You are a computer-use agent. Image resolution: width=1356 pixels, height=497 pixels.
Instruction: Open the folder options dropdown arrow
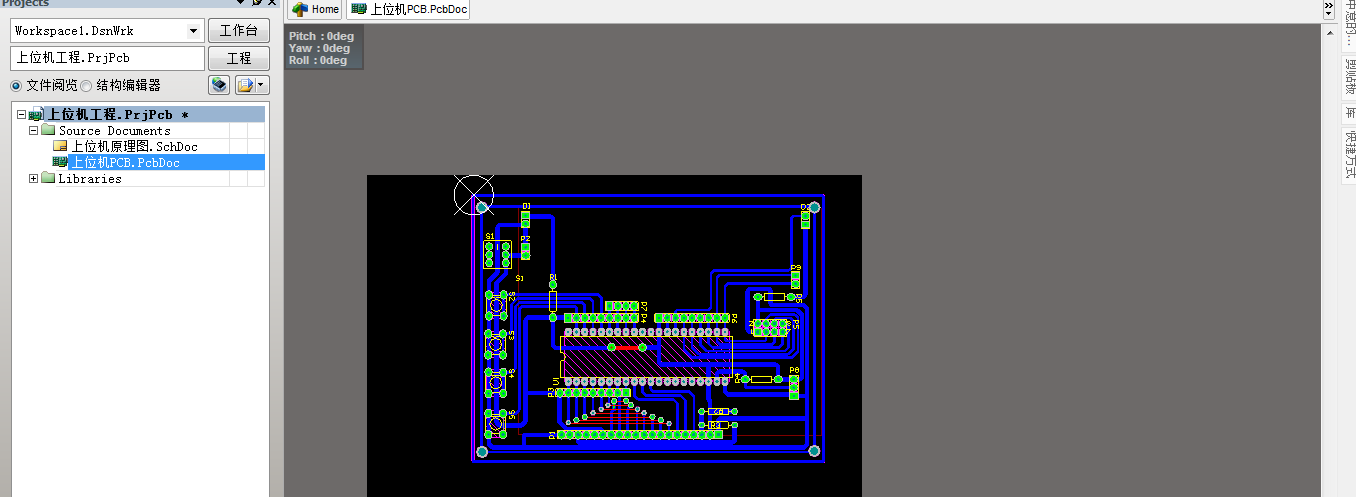[x=262, y=85]
